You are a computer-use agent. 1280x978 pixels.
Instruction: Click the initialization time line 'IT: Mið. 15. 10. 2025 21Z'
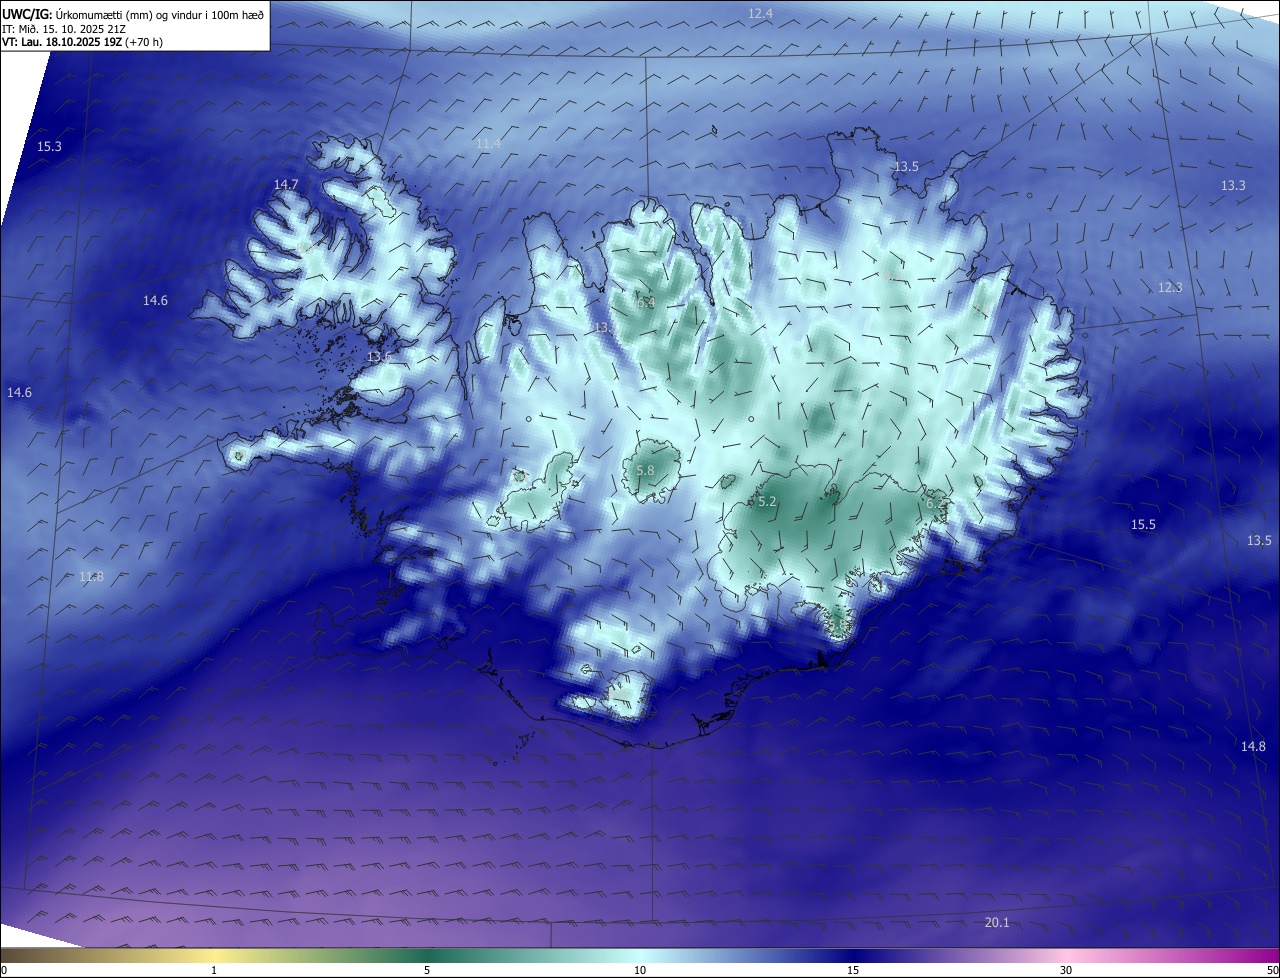click(64, 29)
